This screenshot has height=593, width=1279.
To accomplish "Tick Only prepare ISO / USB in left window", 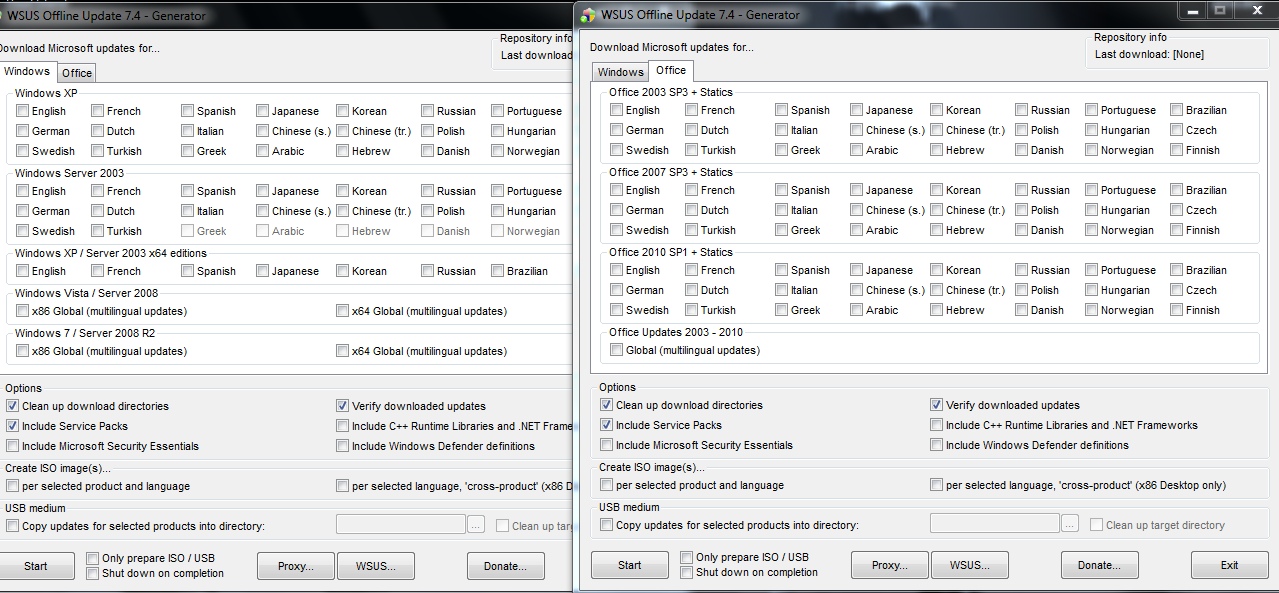I will point(93,558).
